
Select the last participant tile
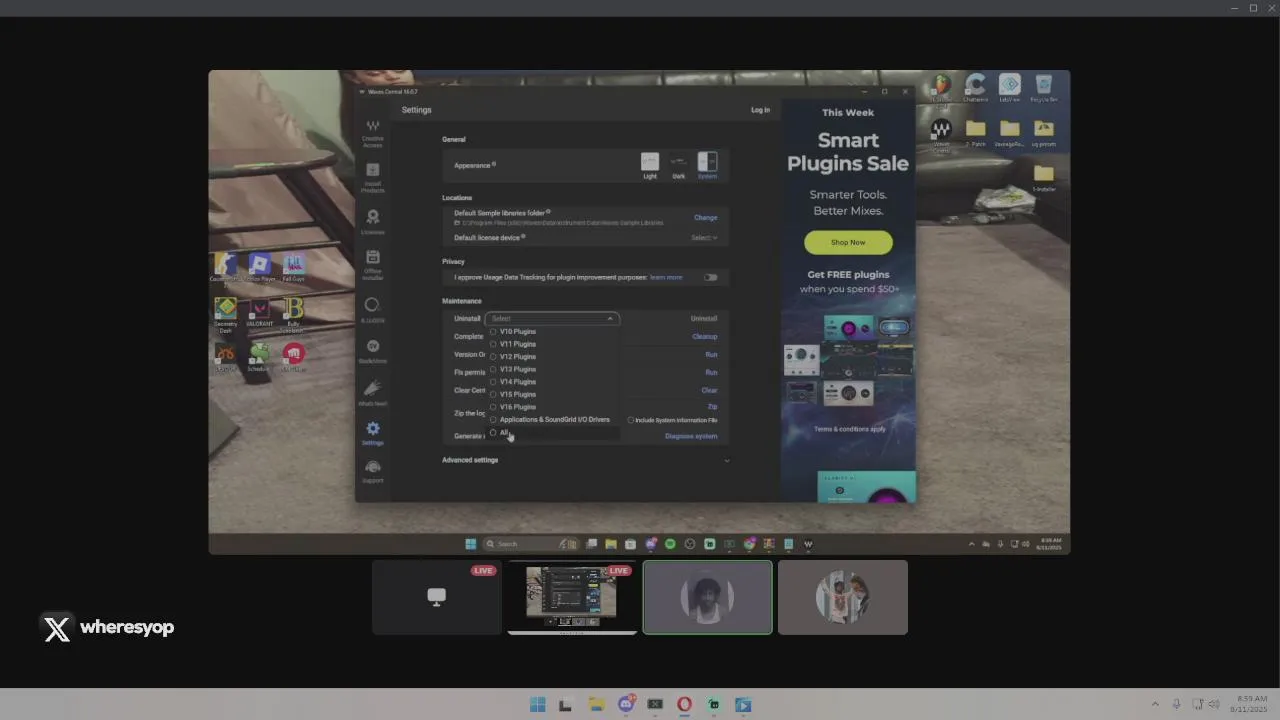843,597
